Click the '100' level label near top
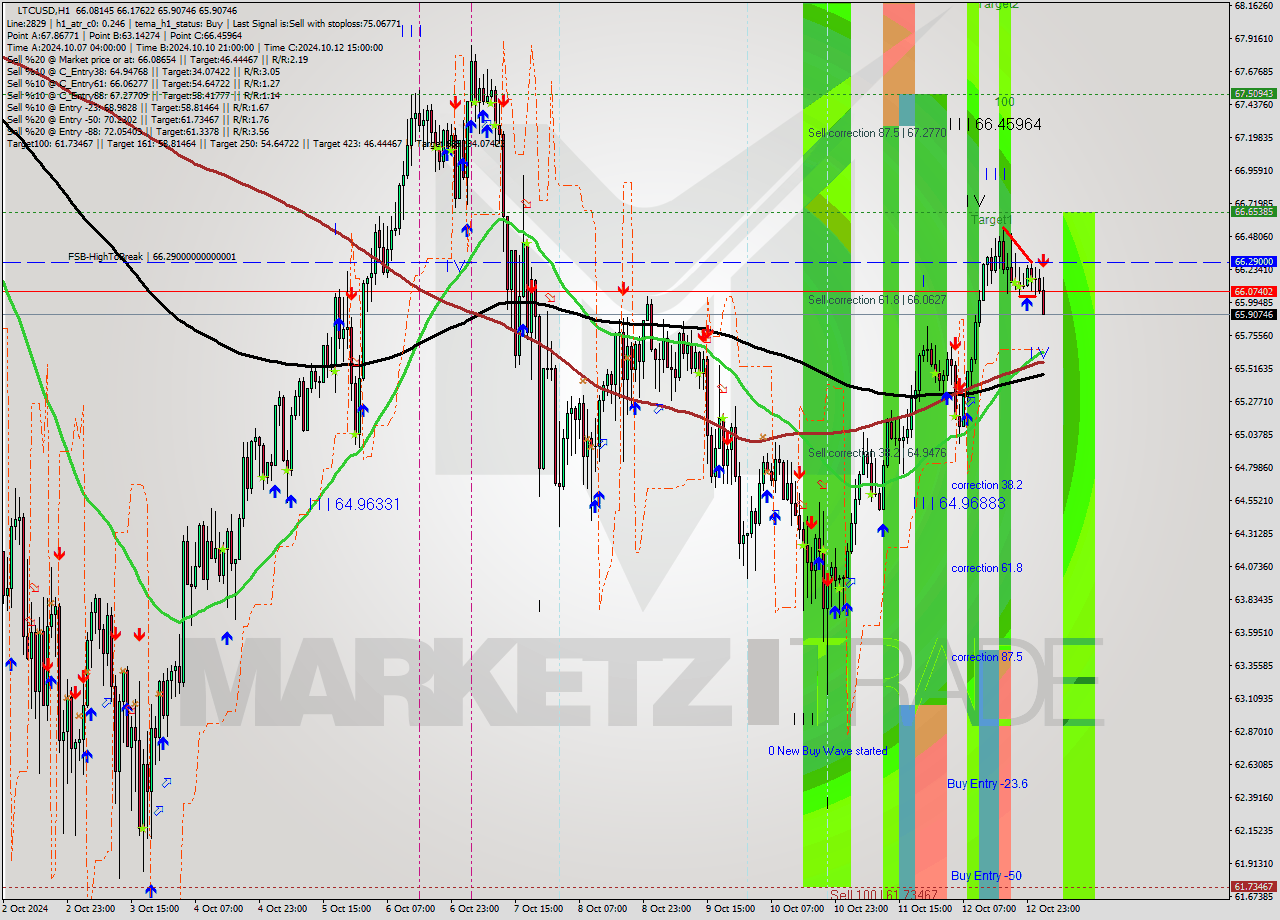The image size is (1280, 920). pyautogui.click(x=1004, y=102)
